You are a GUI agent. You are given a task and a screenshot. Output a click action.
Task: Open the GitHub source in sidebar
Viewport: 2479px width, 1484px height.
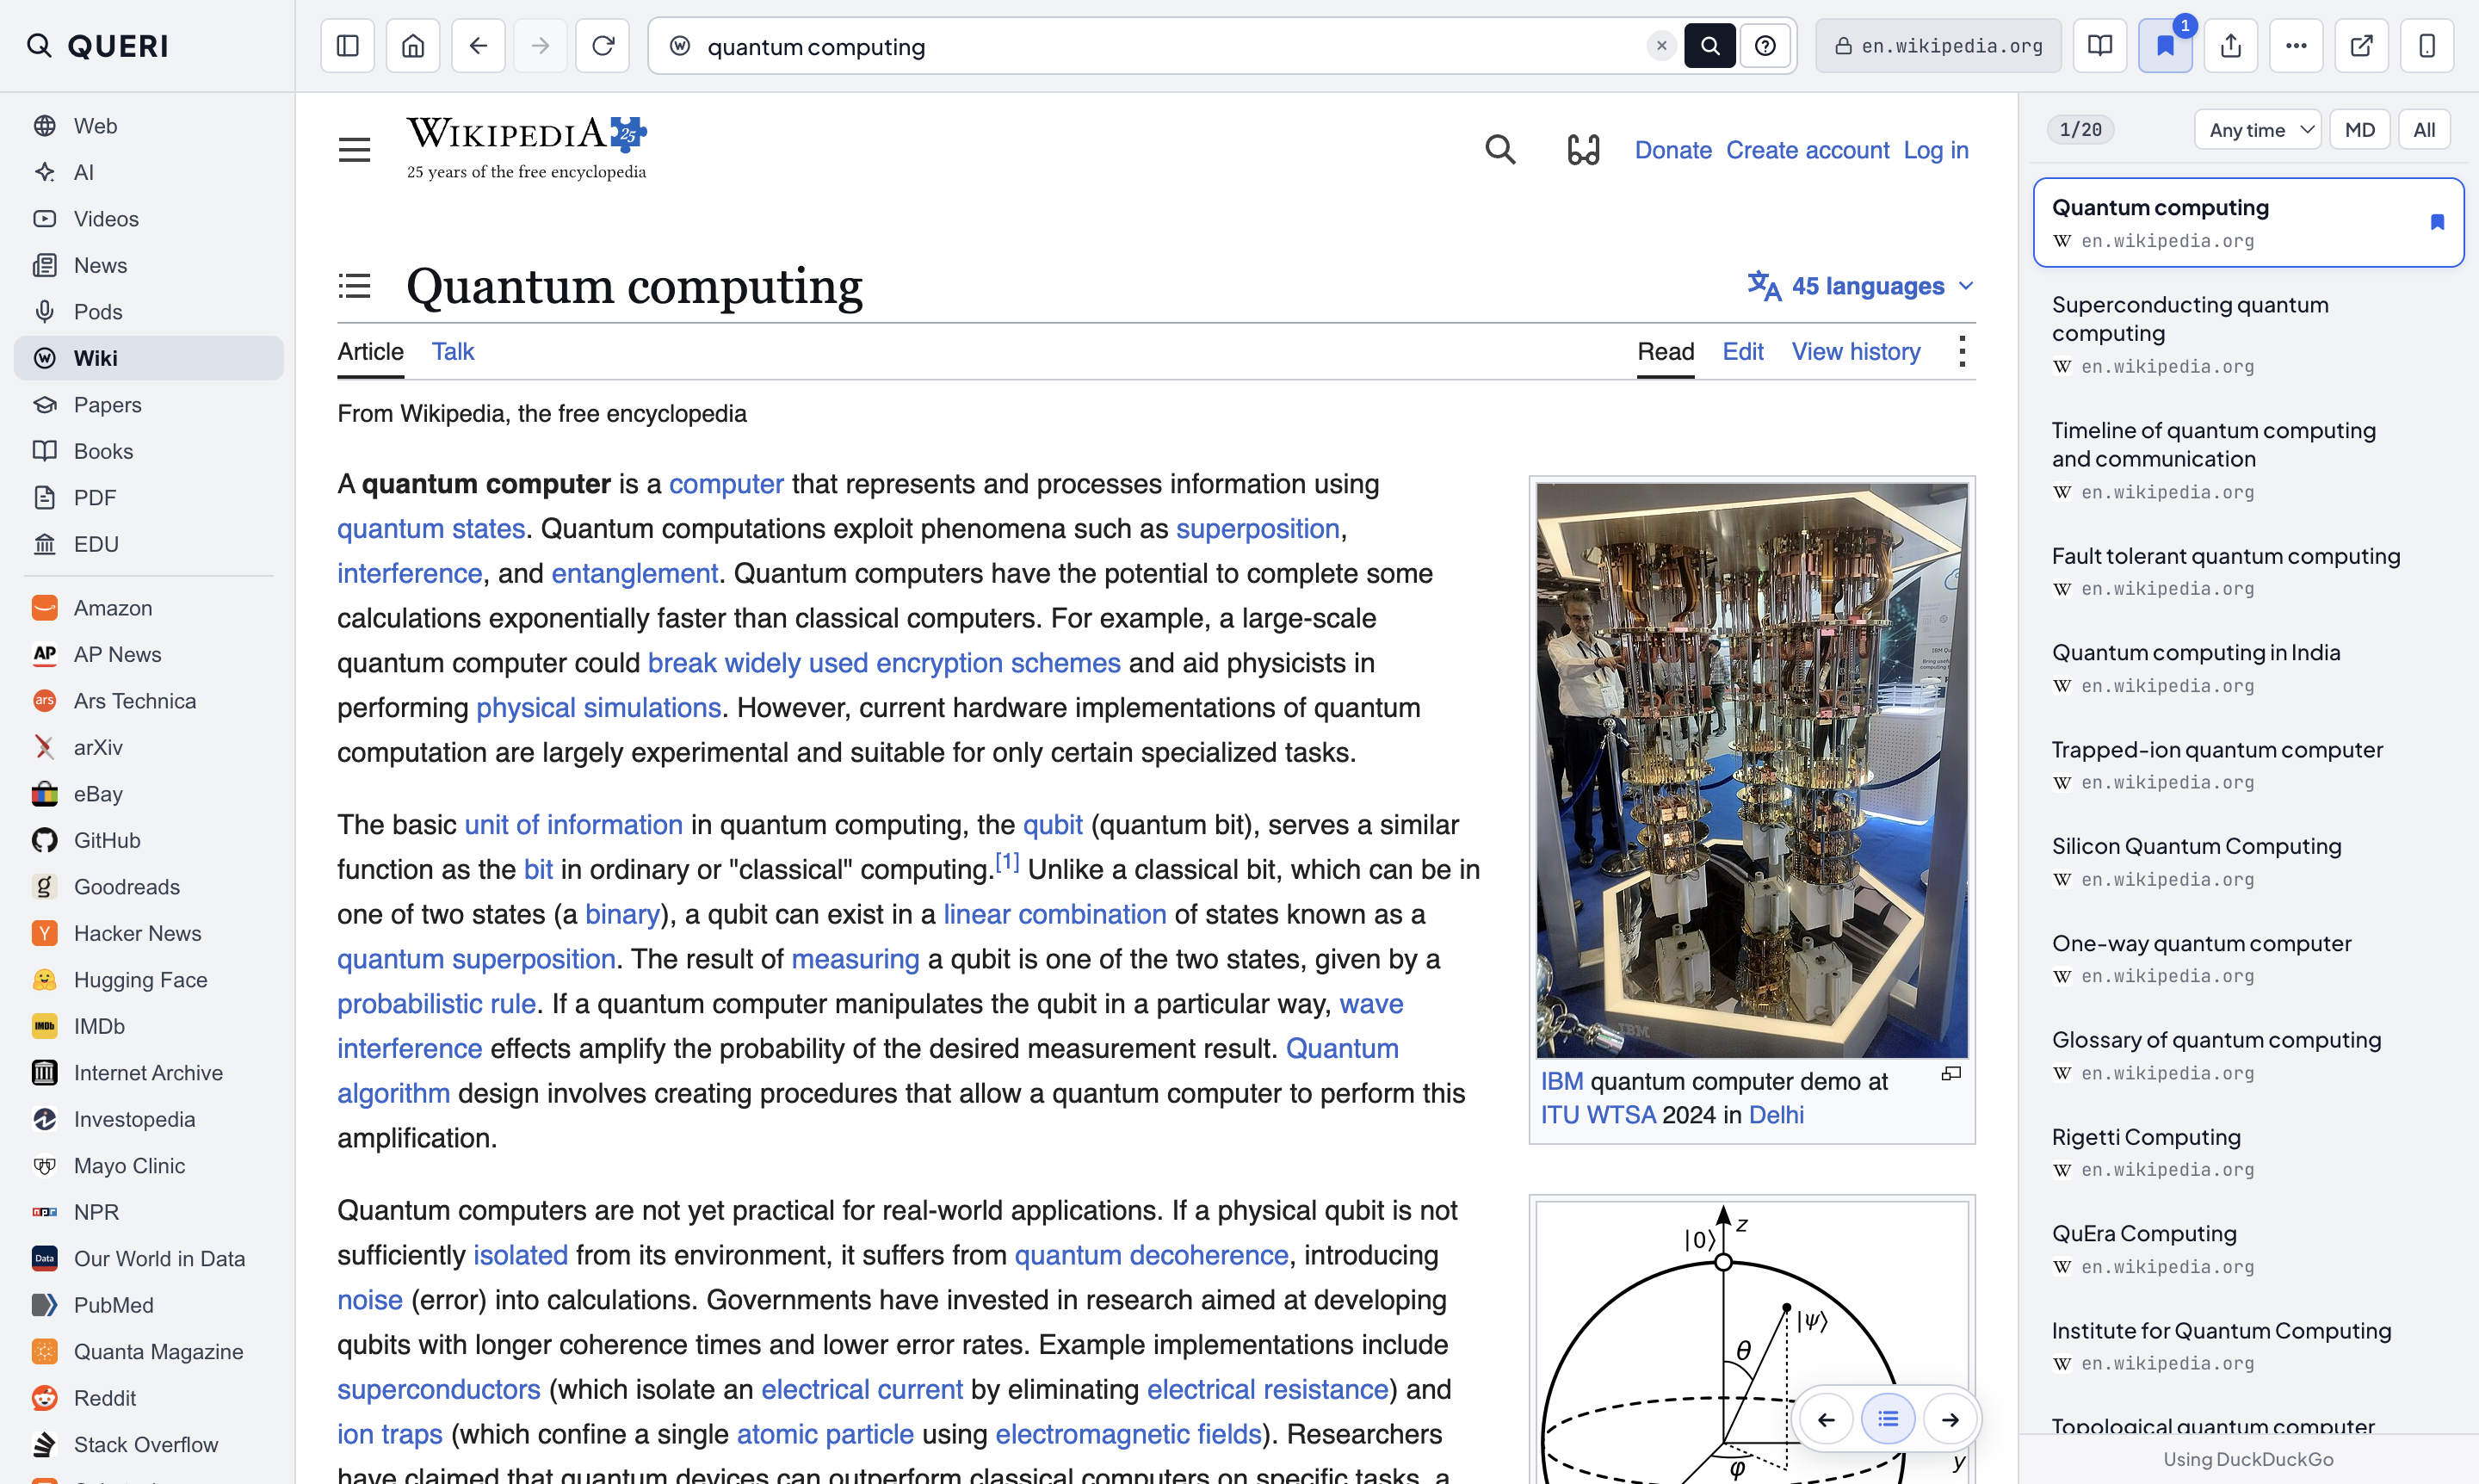[149, 840]
